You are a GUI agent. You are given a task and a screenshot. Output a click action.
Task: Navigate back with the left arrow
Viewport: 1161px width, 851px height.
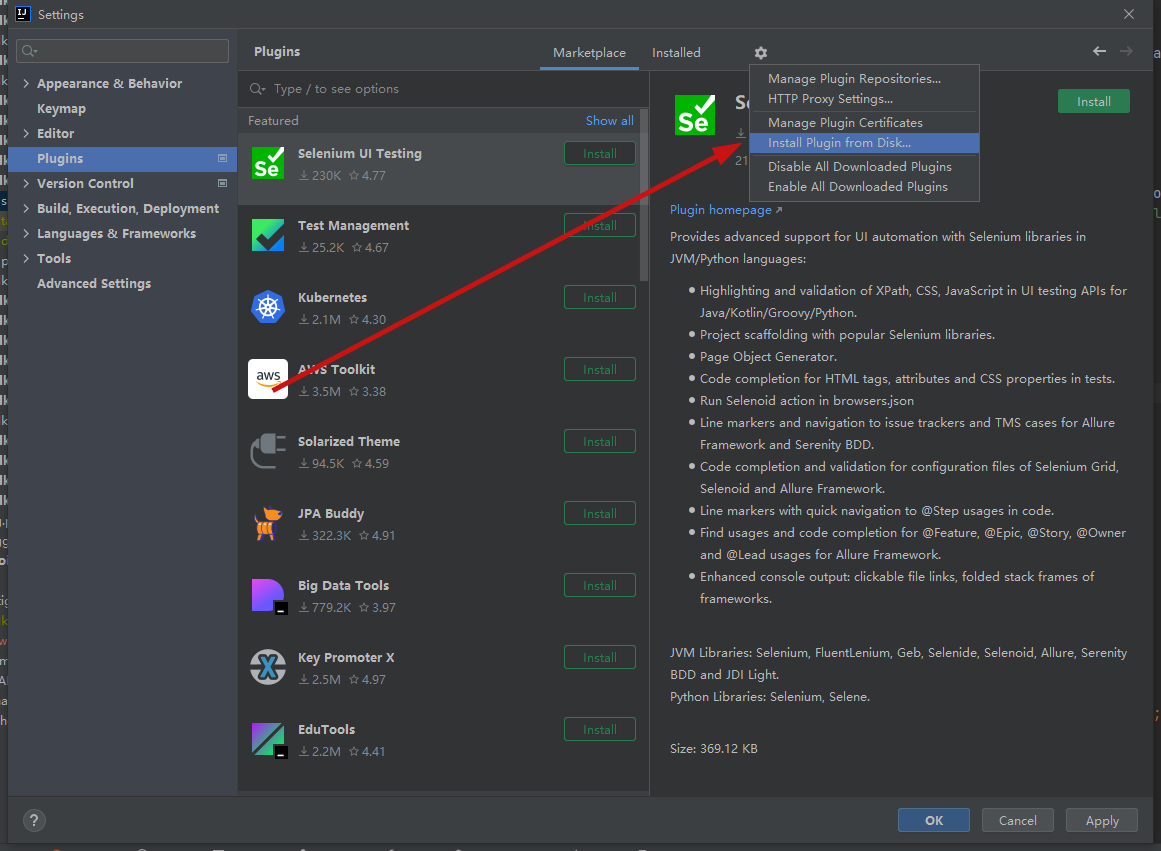(1099, 51)
